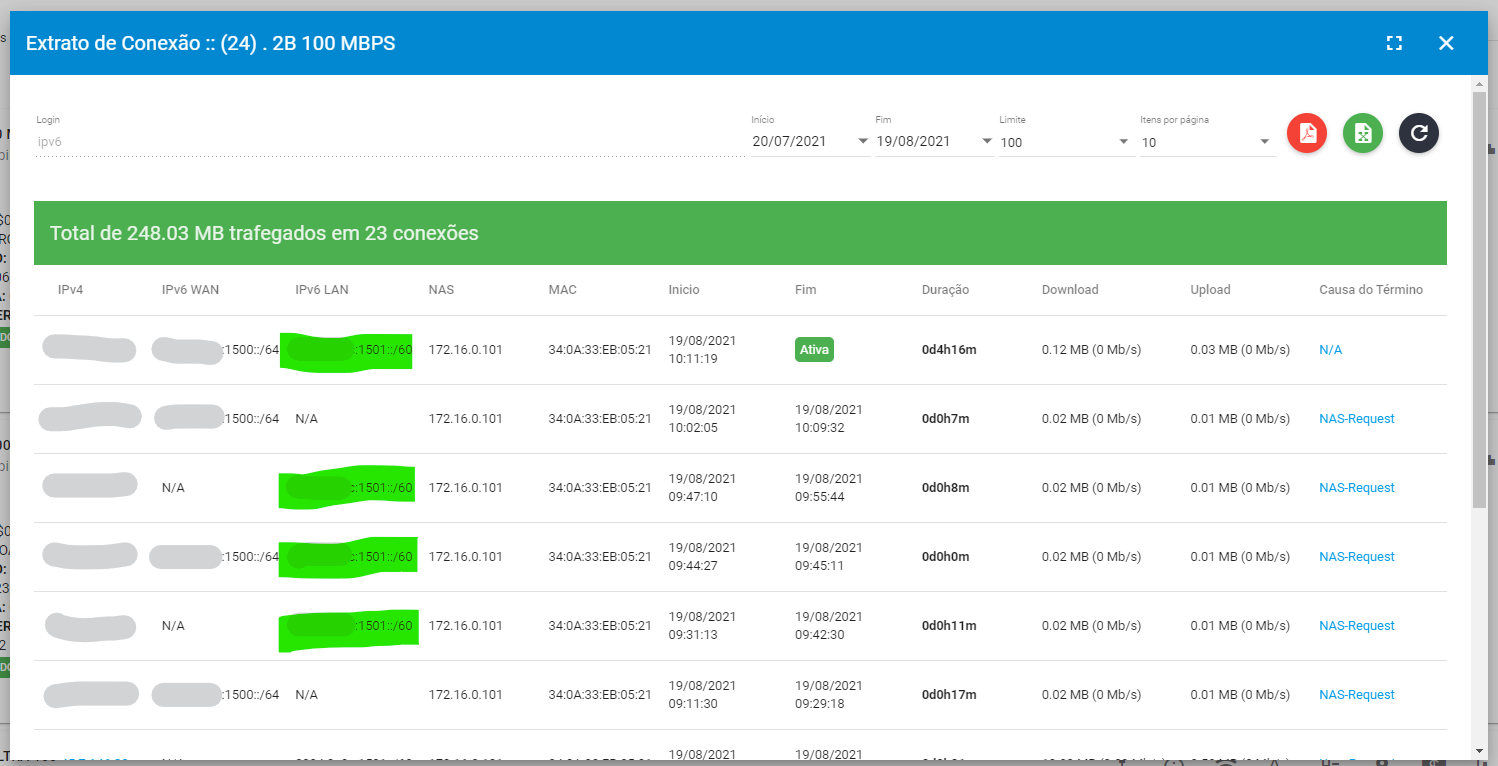1498x766 pixels.
Task: Open NAS-Request link for the 10:02:05 connection
Action: pyautogui.click(x=1357, y=419)
